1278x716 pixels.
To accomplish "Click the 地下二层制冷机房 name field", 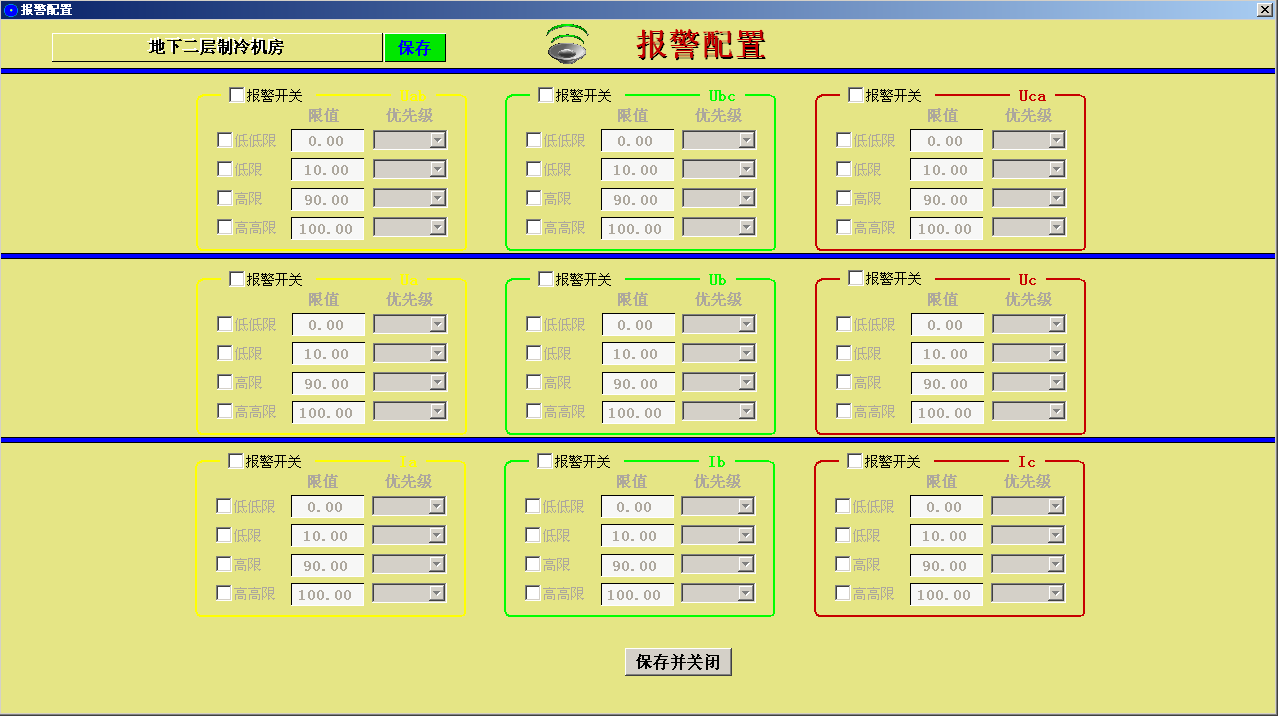I will pyautogui.click(x=217, y=48).
